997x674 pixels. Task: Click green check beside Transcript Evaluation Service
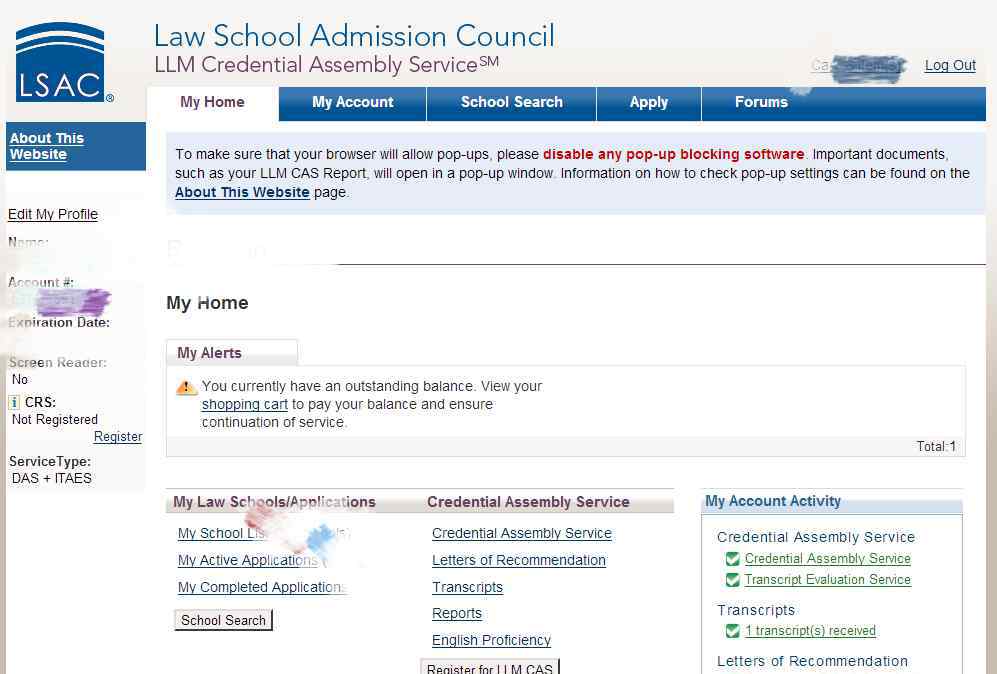pos(732,580)
